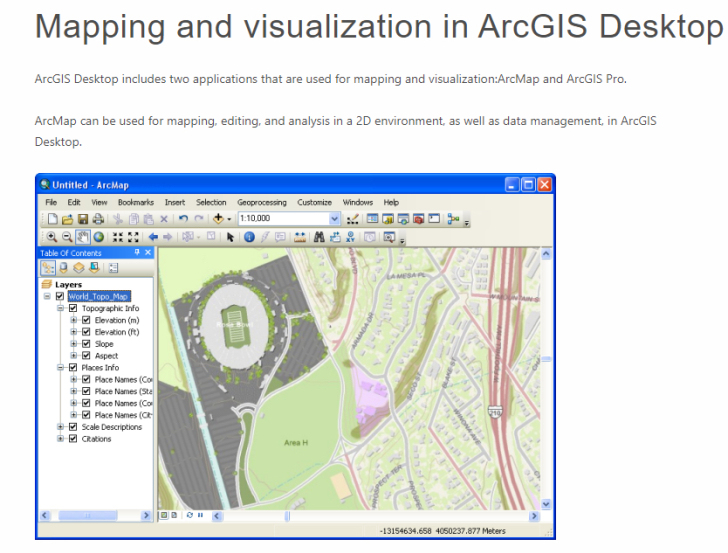Open the Find Route tool
The width and height of the screenshot is (728, 553).
click(x=335, y=237)
